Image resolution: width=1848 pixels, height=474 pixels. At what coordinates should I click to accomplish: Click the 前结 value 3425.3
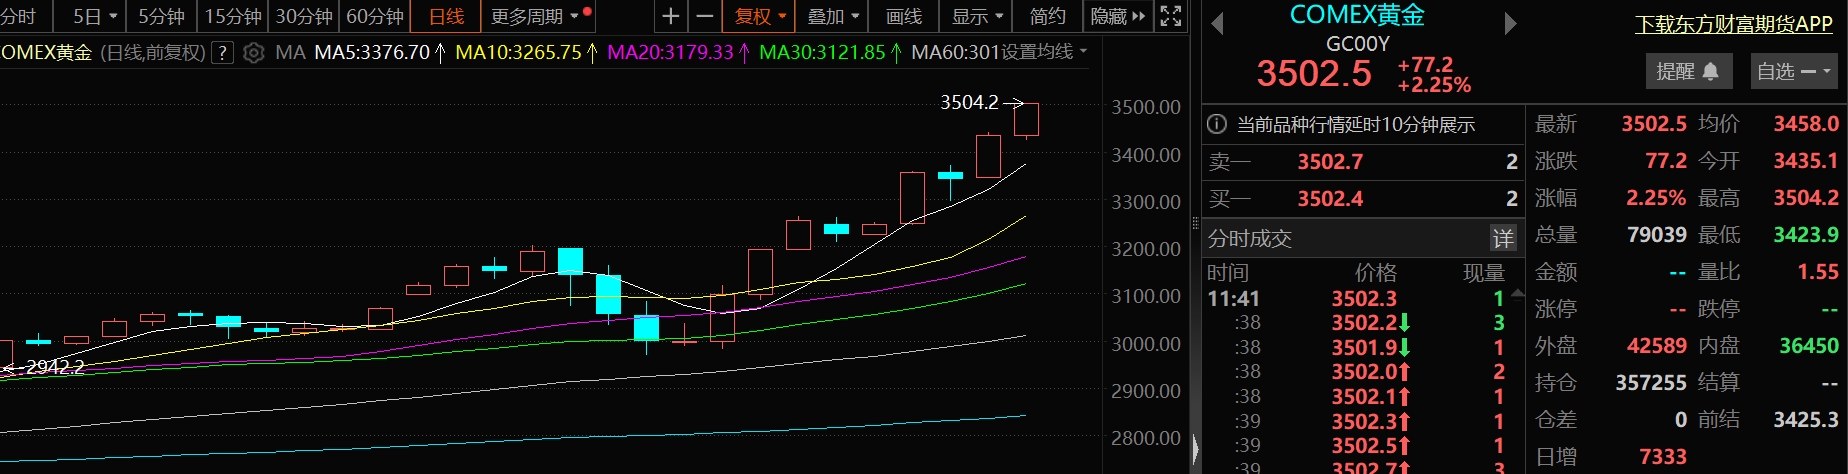[1806, 420]
